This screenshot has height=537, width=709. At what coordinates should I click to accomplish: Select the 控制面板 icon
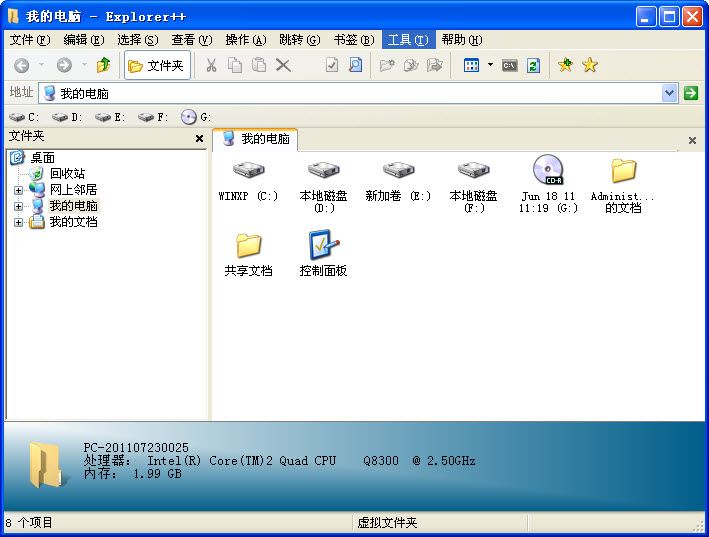click(x=323, y=245)
